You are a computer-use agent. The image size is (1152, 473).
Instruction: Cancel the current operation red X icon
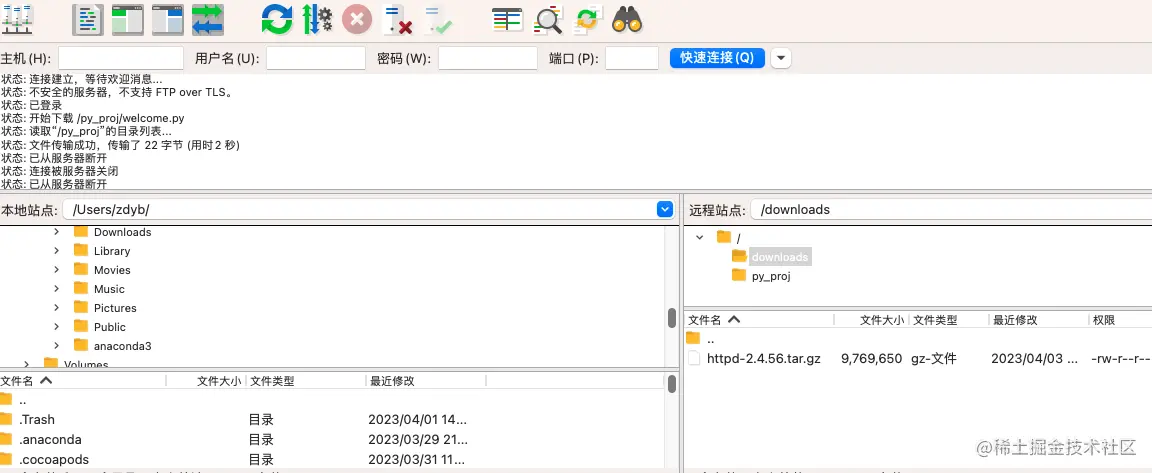tap(357, 20)
